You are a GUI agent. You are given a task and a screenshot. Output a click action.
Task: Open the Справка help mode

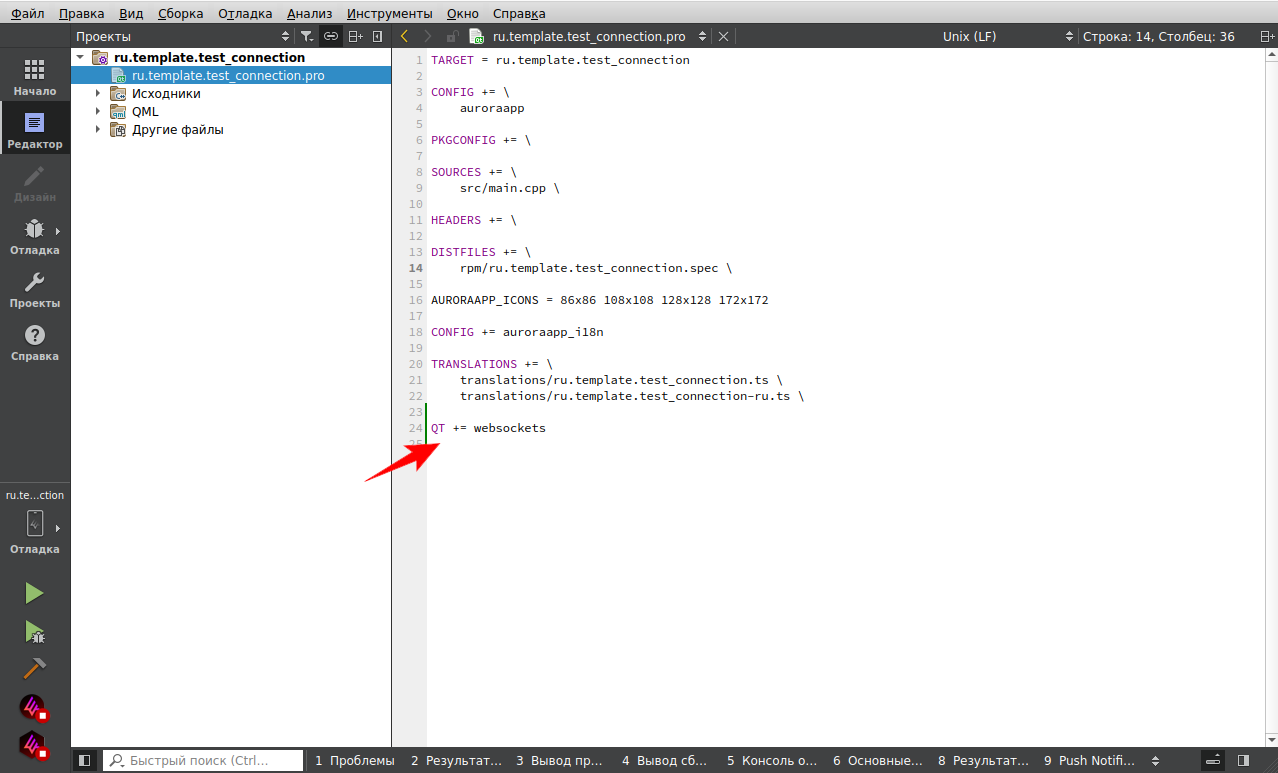click(x=34, y=342)
